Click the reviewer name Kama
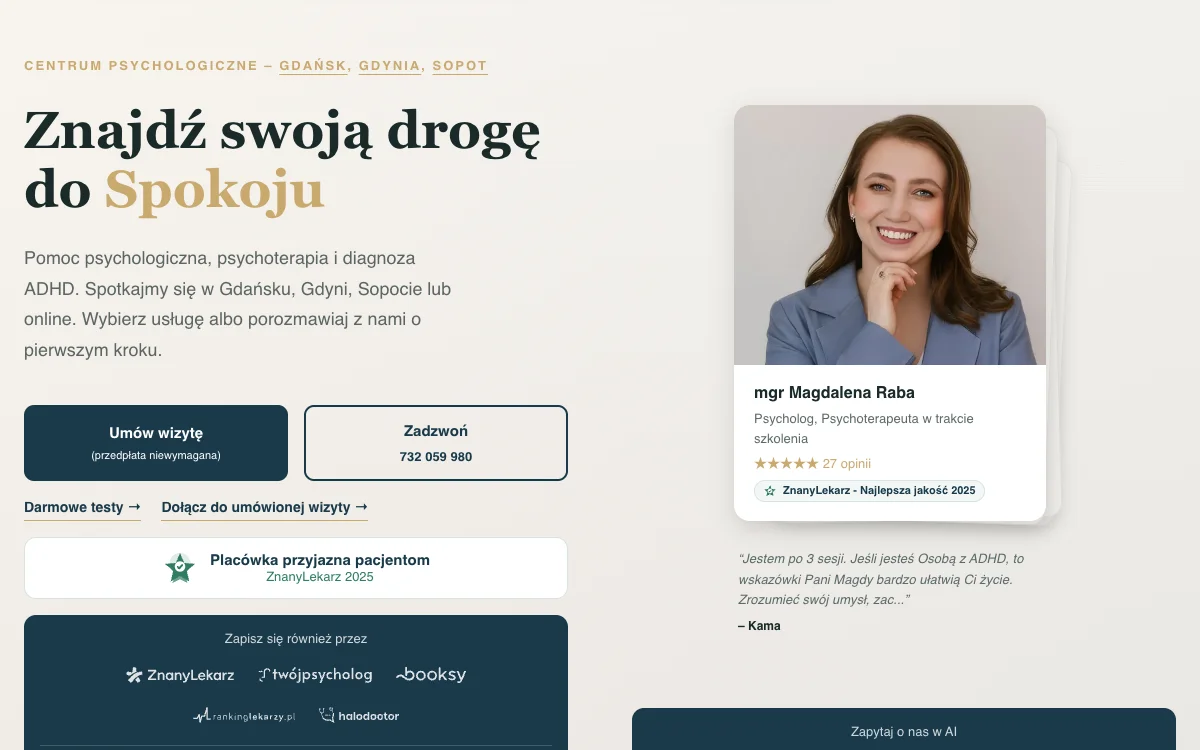Viewport: 1200px width, 750px height. 759,626
